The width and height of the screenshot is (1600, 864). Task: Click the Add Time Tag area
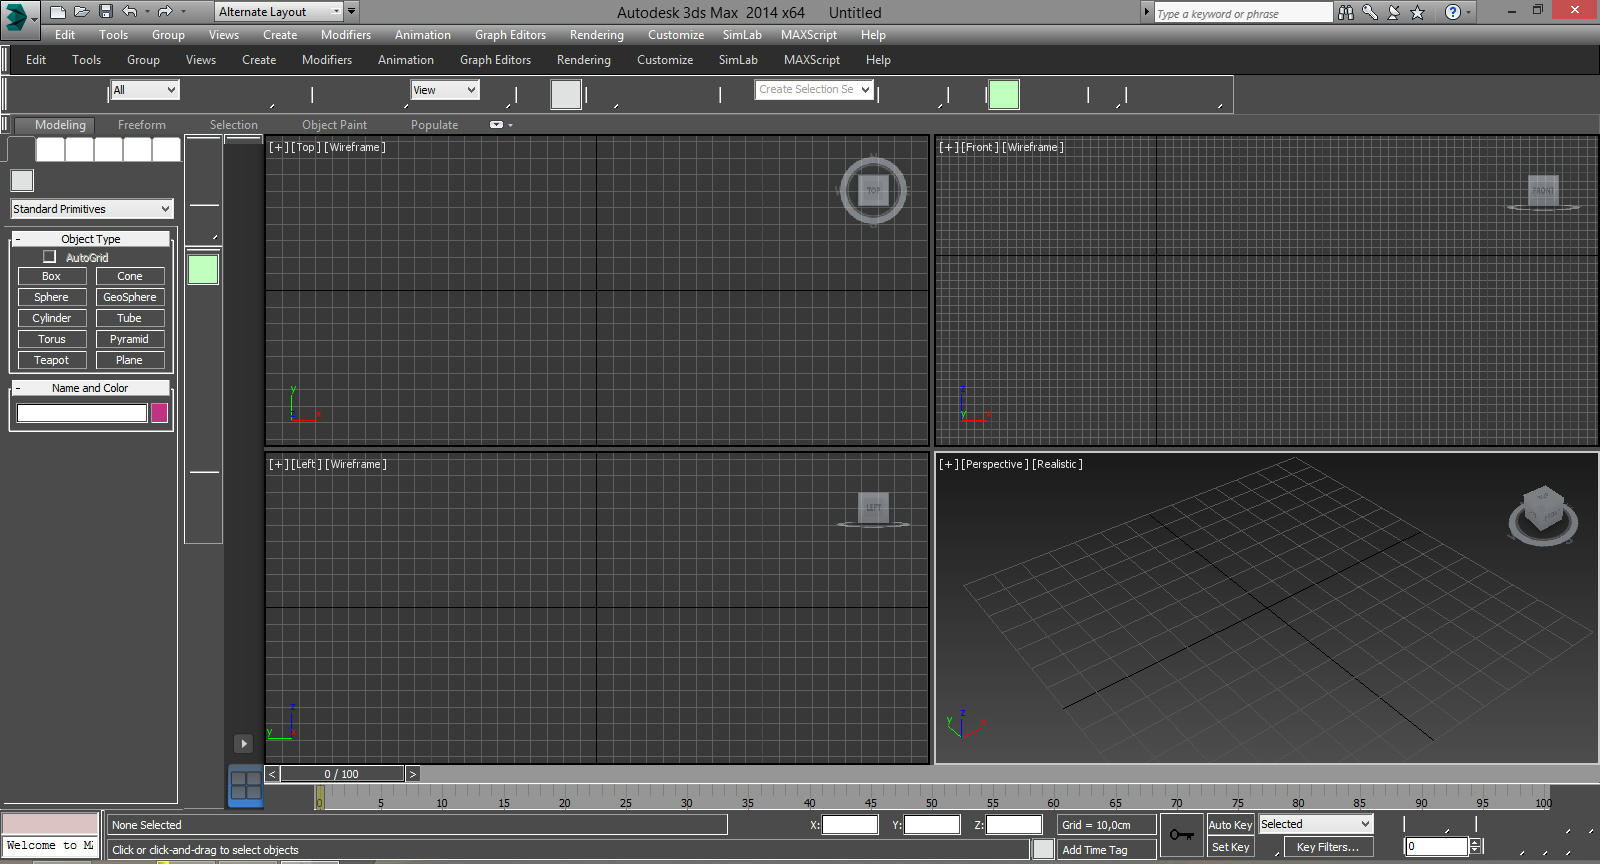[1108, 850]
